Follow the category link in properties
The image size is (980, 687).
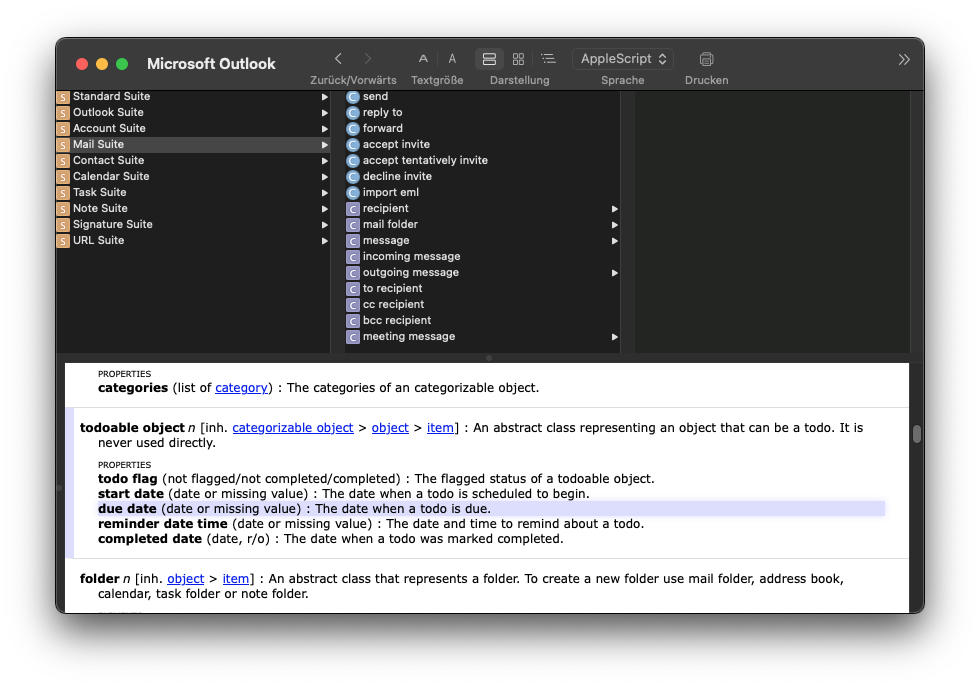[241, 388]
